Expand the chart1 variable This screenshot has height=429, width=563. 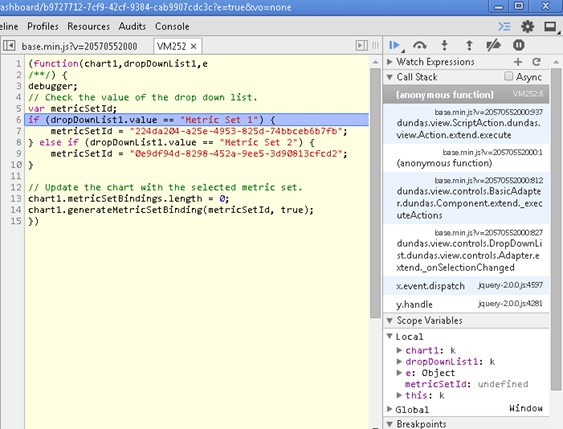tap(399, 350)
